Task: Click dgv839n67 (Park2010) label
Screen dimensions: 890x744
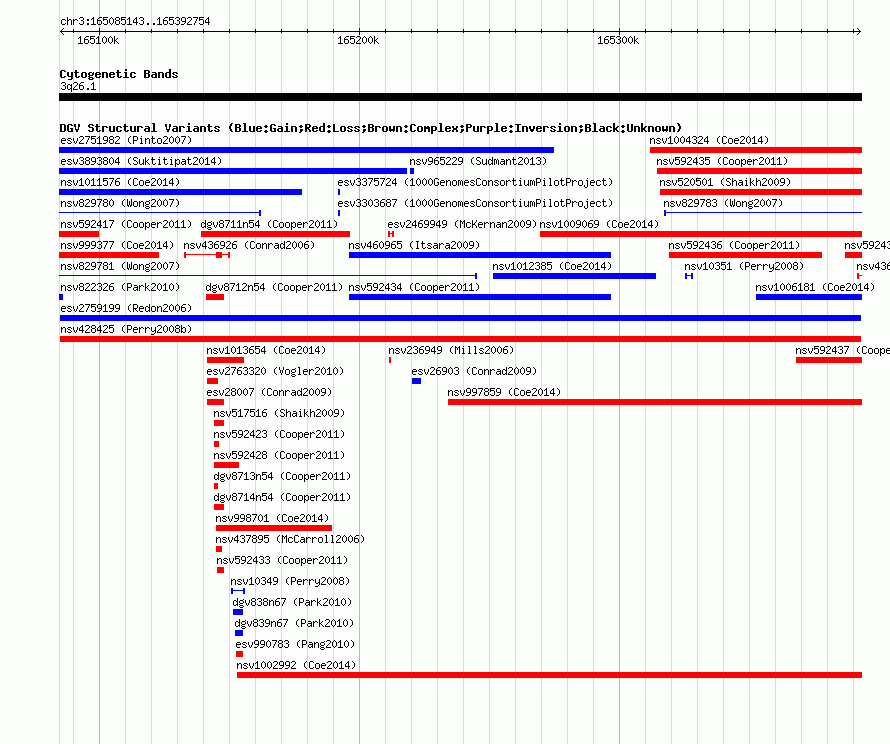Action: [x=294, y=623]
